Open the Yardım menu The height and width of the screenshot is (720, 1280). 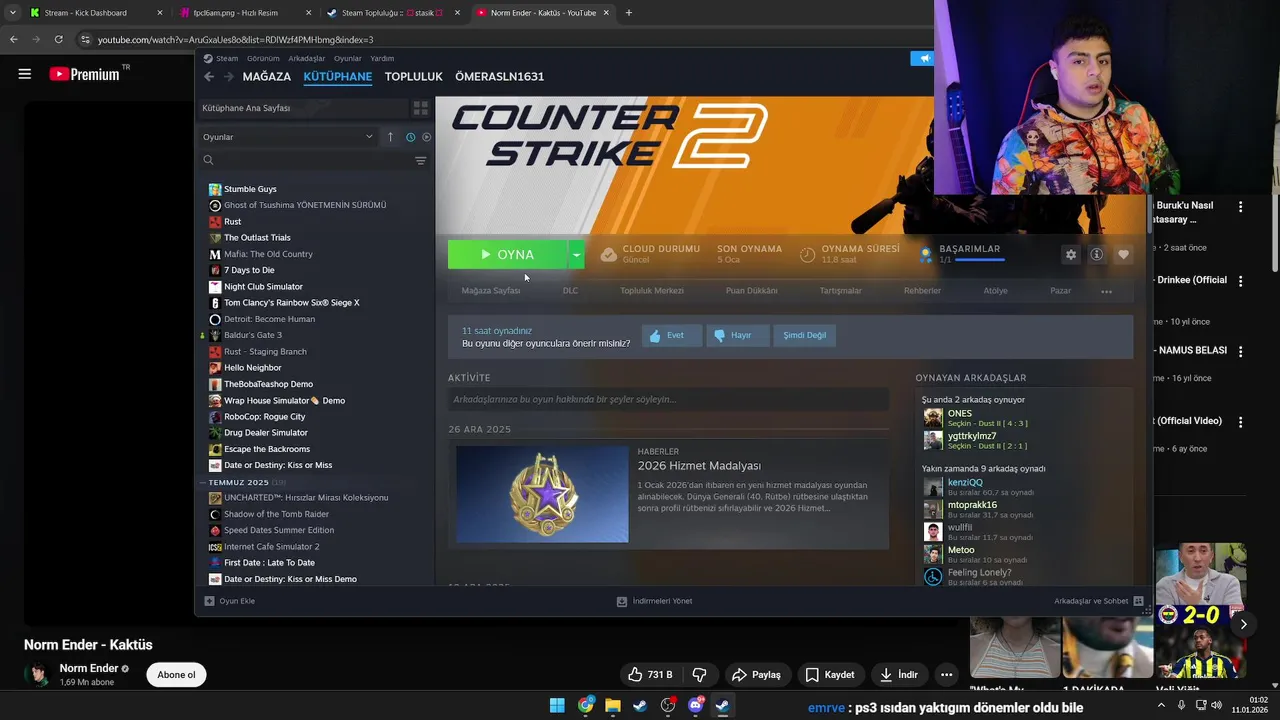(382, 58)
